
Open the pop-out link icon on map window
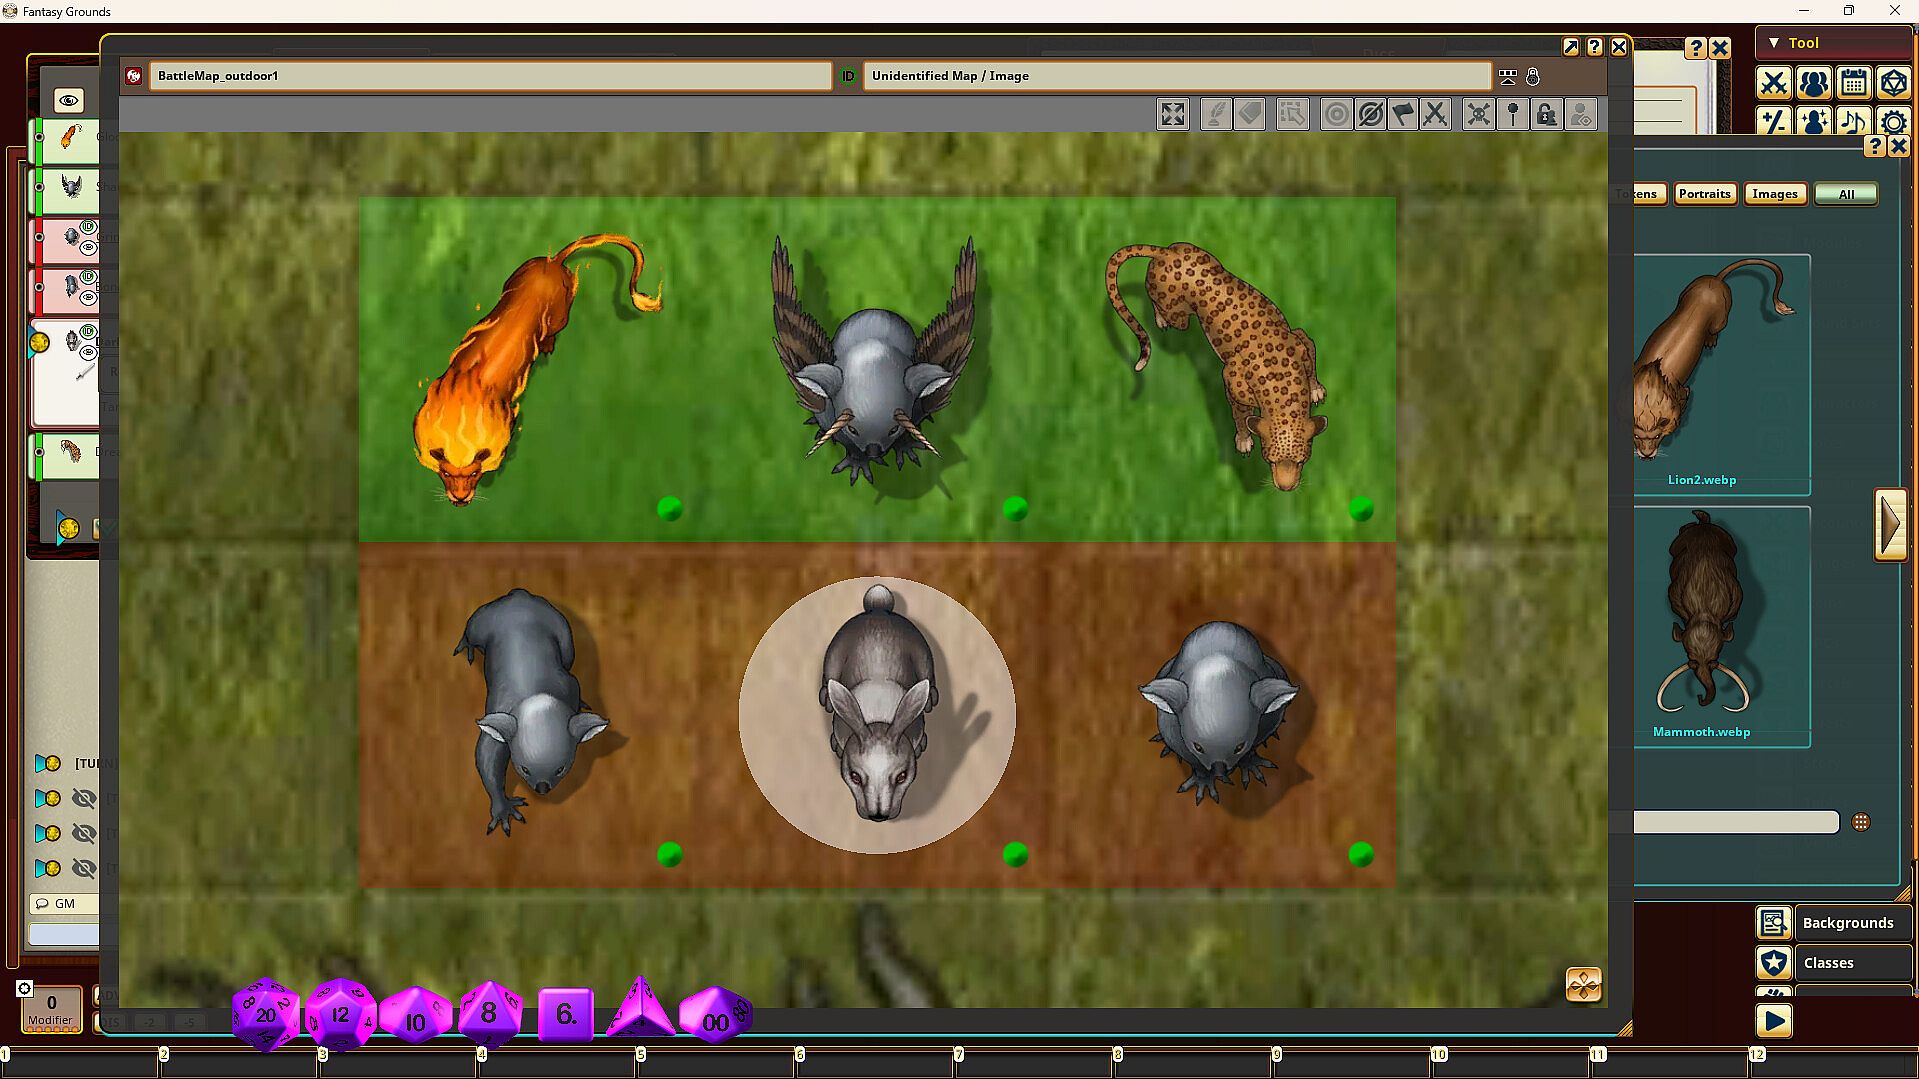(1571, 47)
